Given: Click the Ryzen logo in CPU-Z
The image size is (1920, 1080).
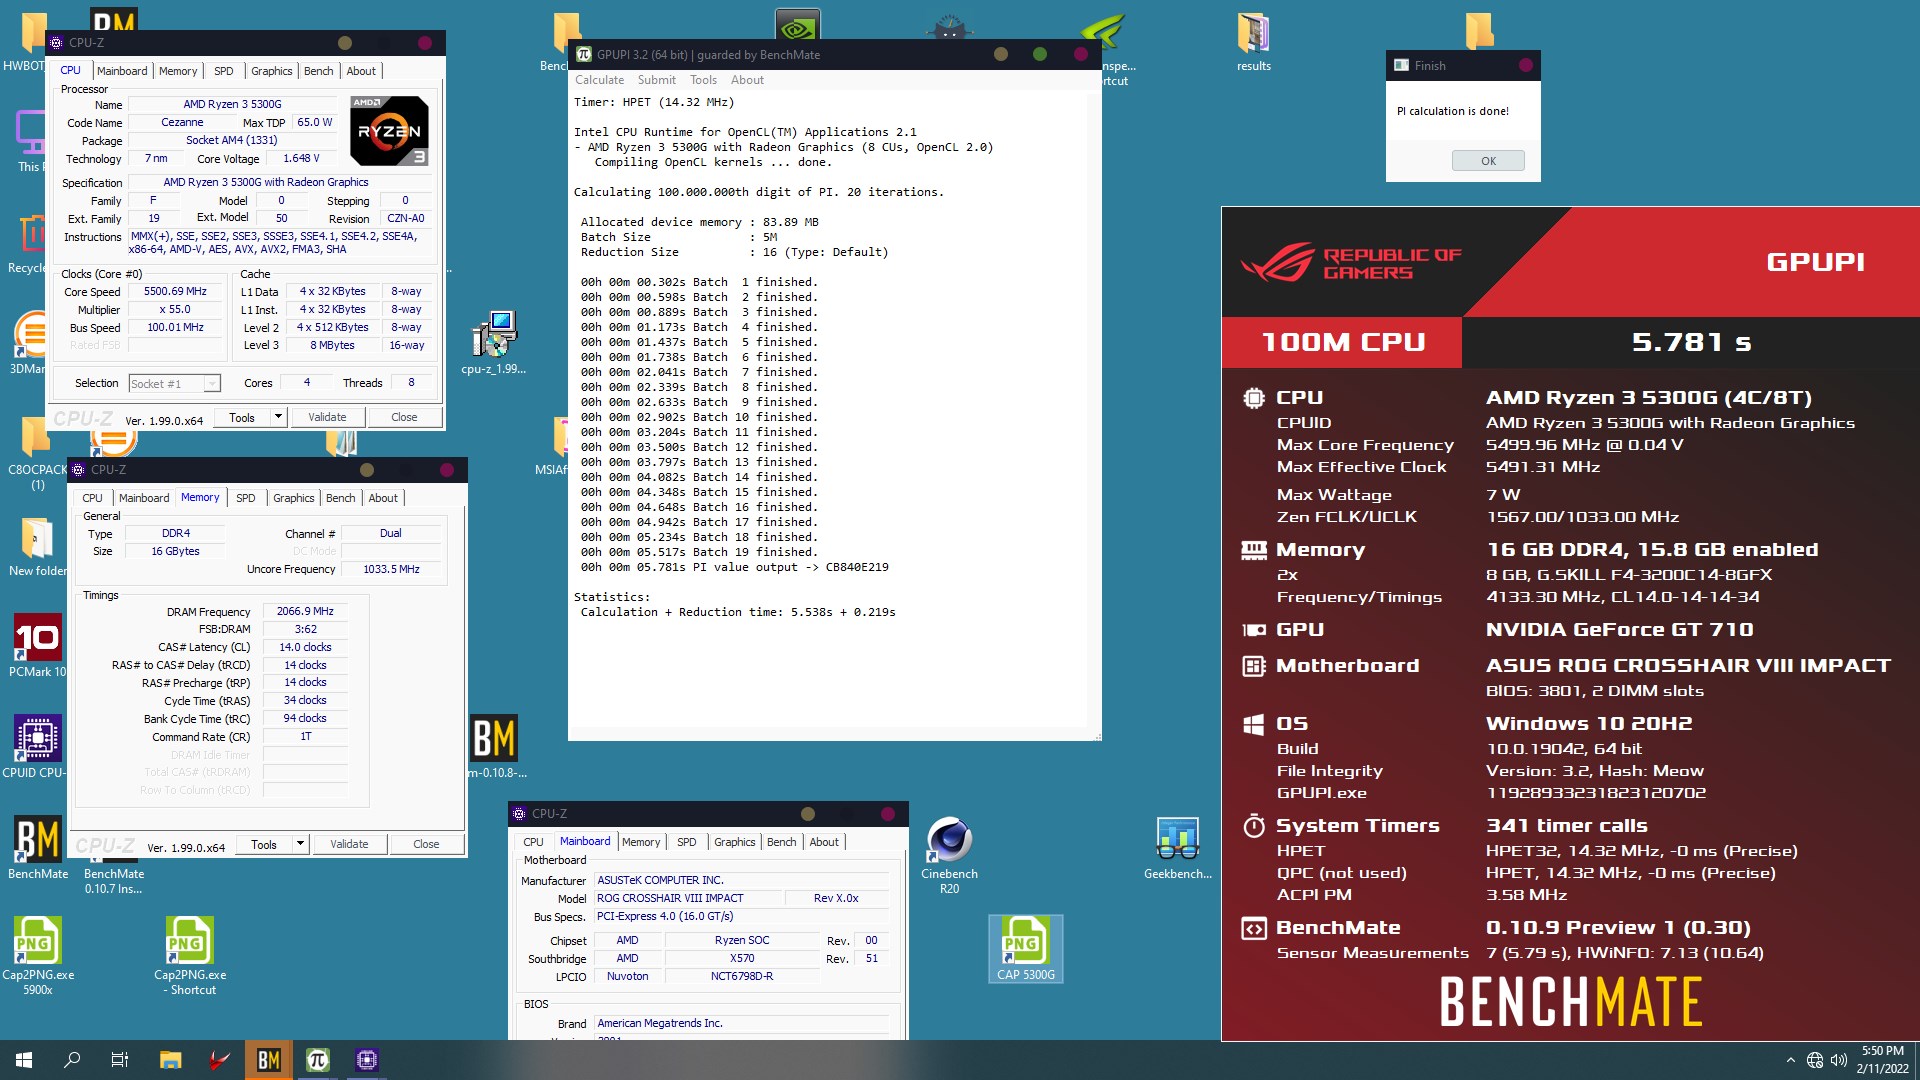Looking at the screenshot, I should point(390,130).
